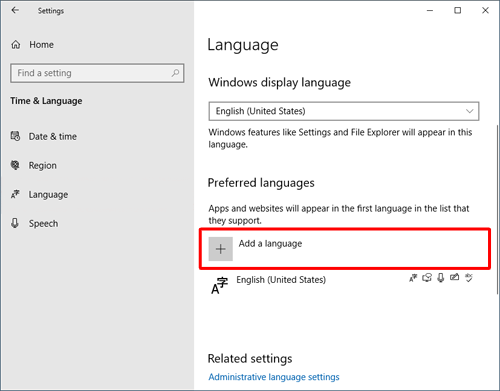Click the large A-character icon for English
500x391 pixels.
coord(219,285)
